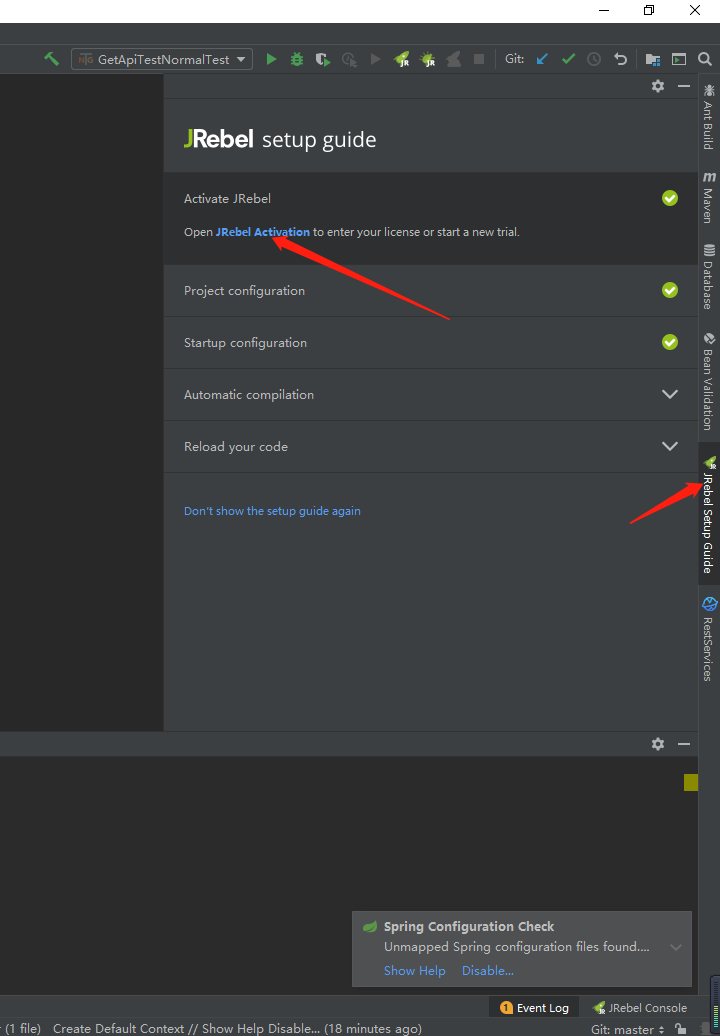Click the Debug with JRebel bug icon
This screenshot has width=720, height=1036.
(428, 59)
